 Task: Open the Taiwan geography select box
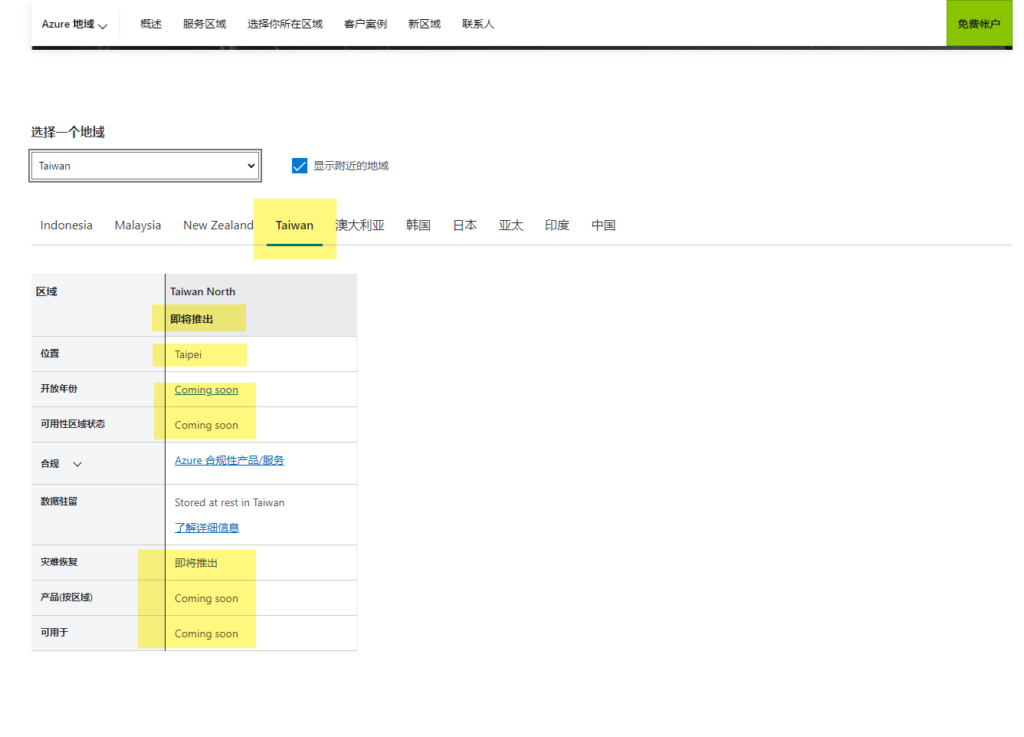146,166
